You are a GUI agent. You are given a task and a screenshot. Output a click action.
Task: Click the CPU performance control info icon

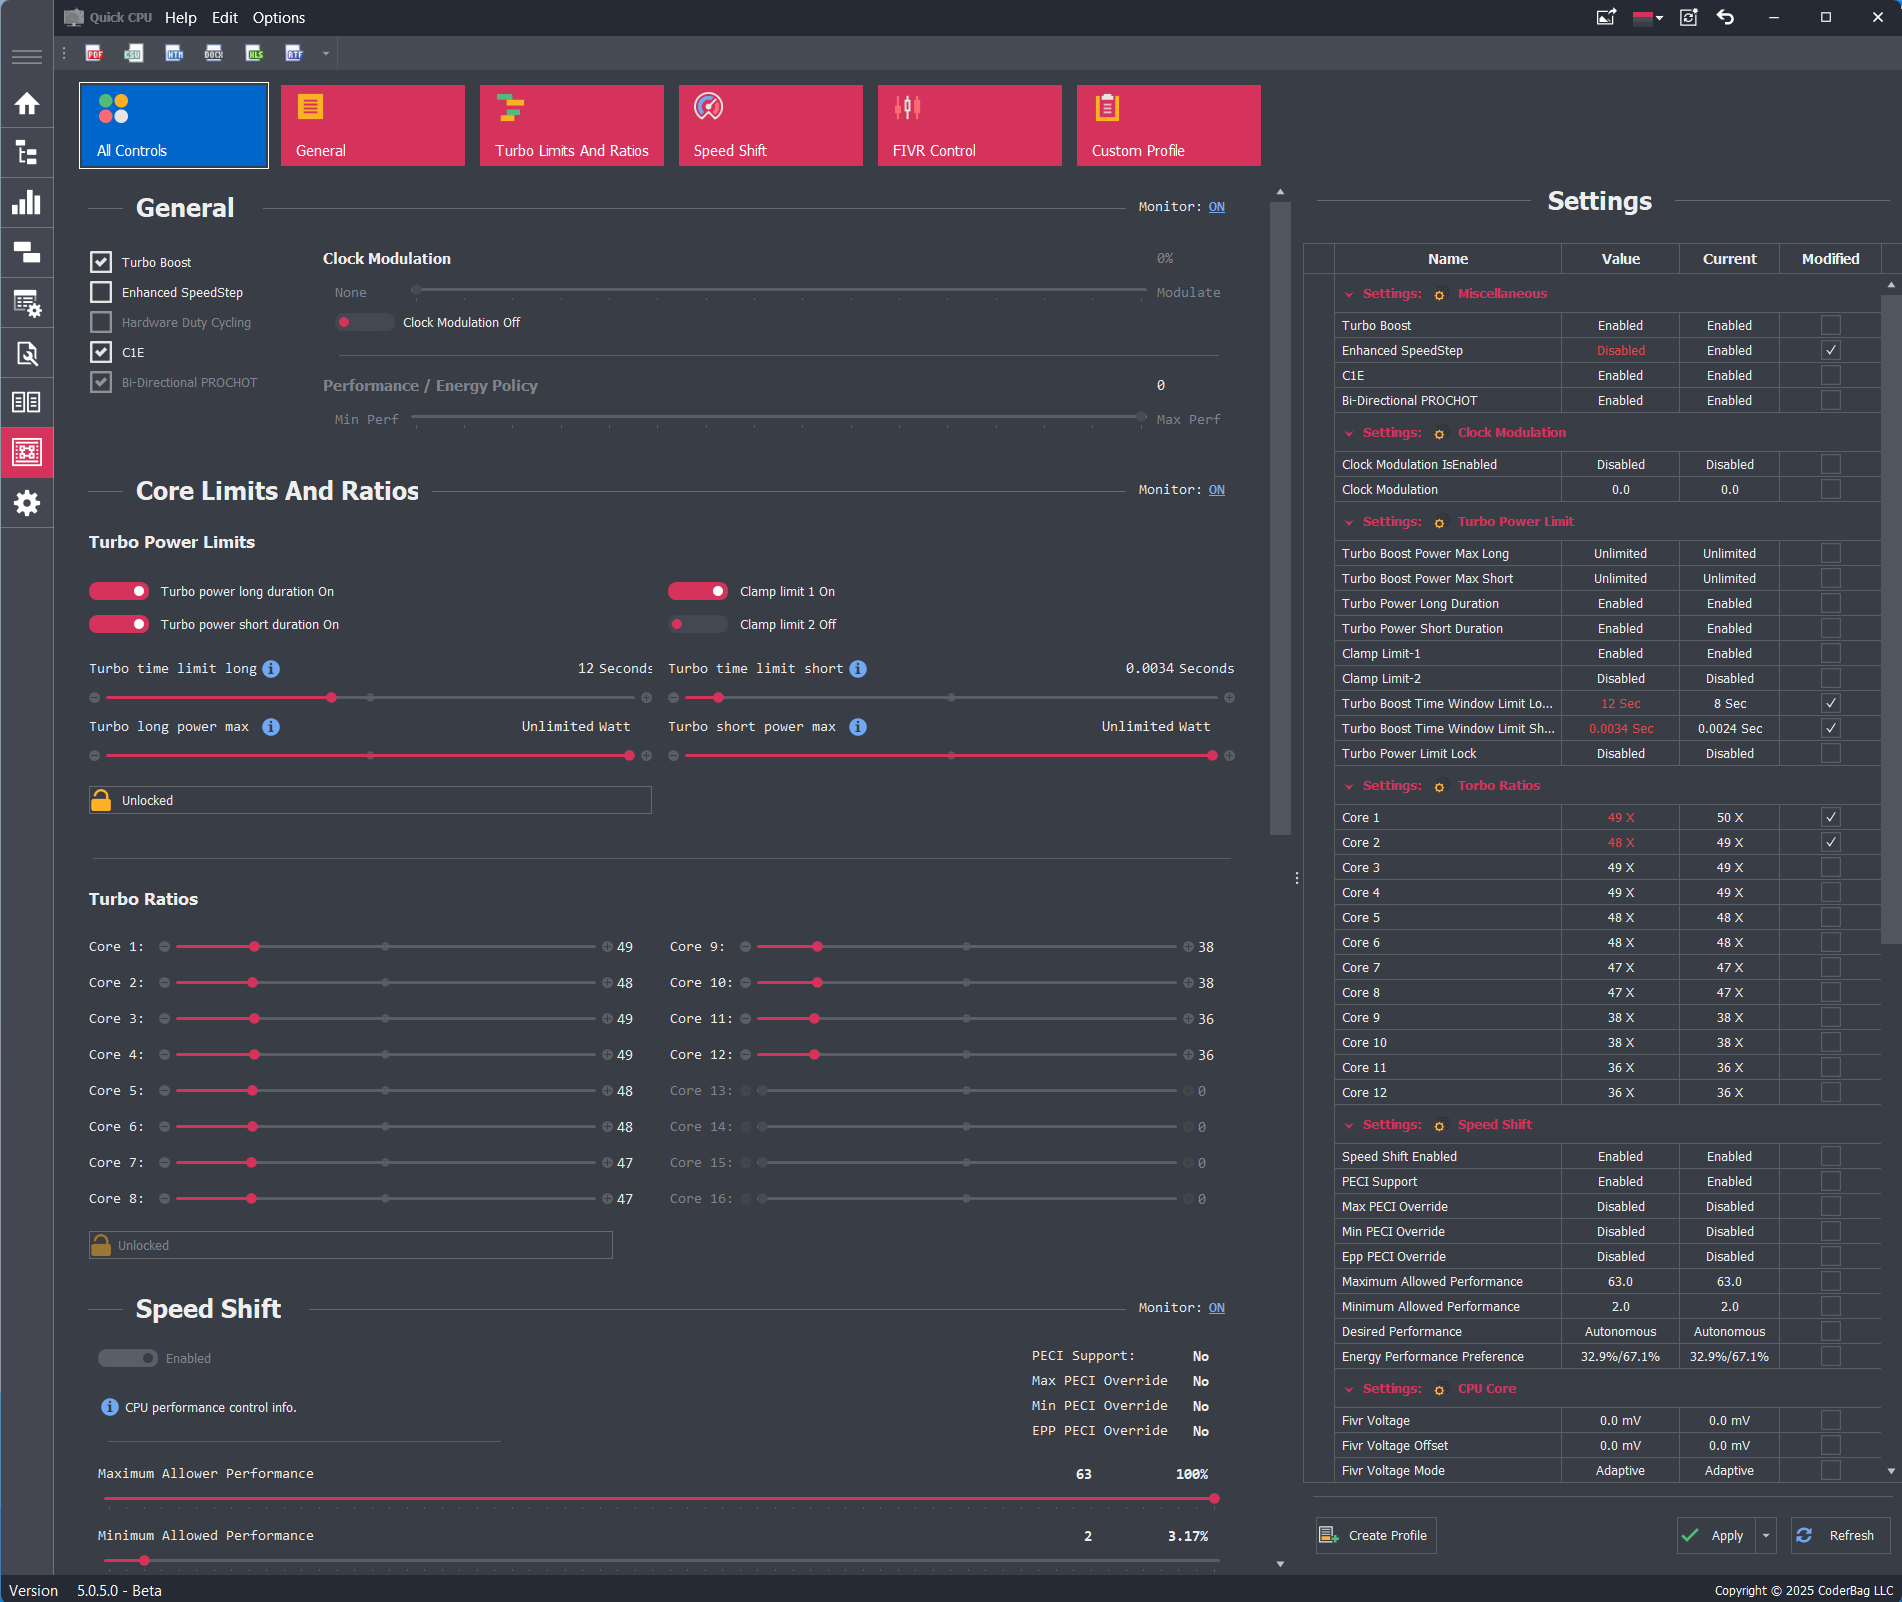coord(110,1407)
